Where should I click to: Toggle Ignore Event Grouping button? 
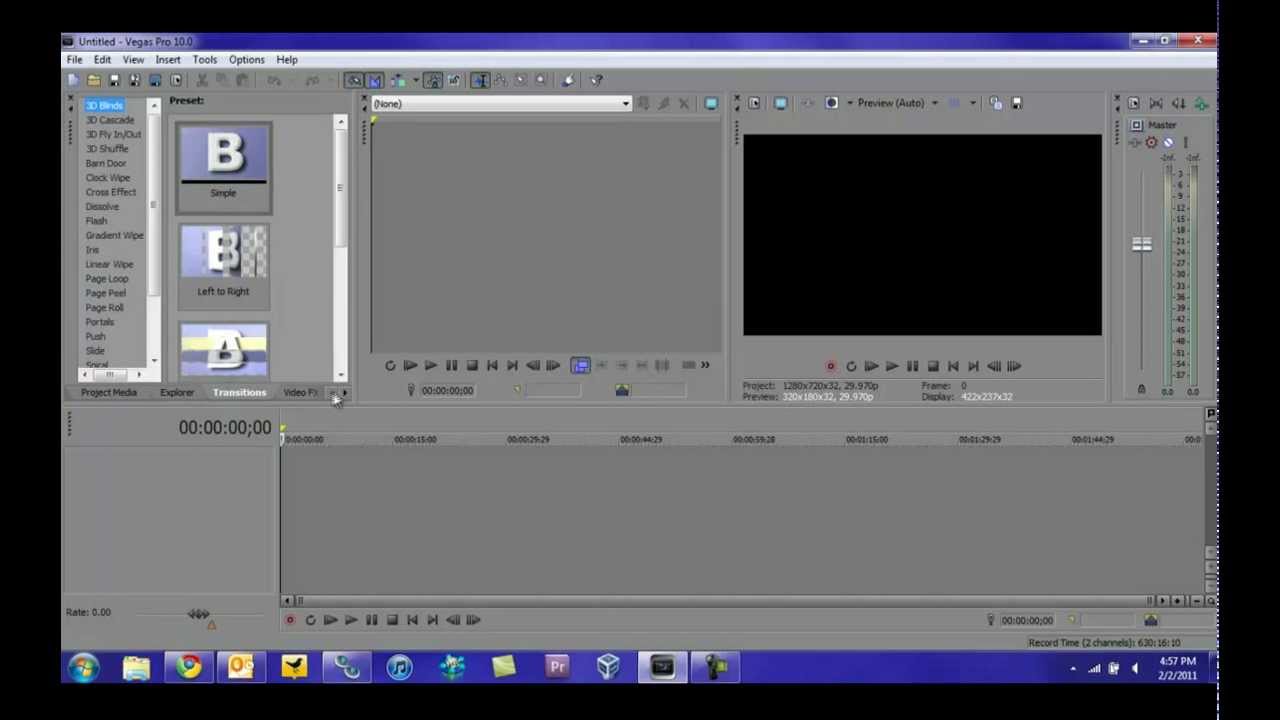click(x=454, y=80)
